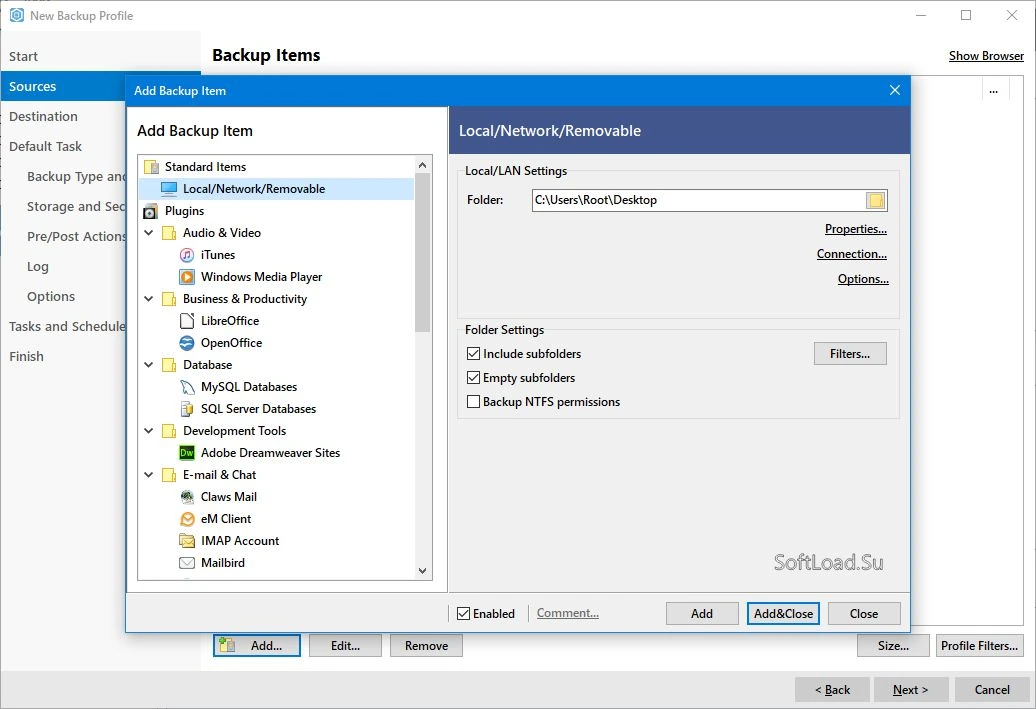The height and width of the screenshot is (709, 1036).
Task: Open the Destination wizard step
Action: (44, 116)
